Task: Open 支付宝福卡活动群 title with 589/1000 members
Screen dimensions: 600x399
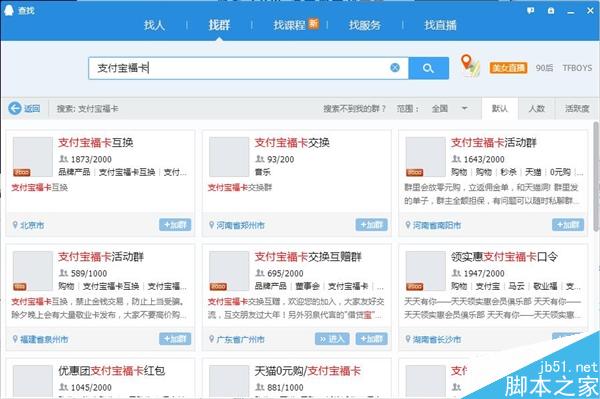Action: pyautogui.click(x=101, y=257)
